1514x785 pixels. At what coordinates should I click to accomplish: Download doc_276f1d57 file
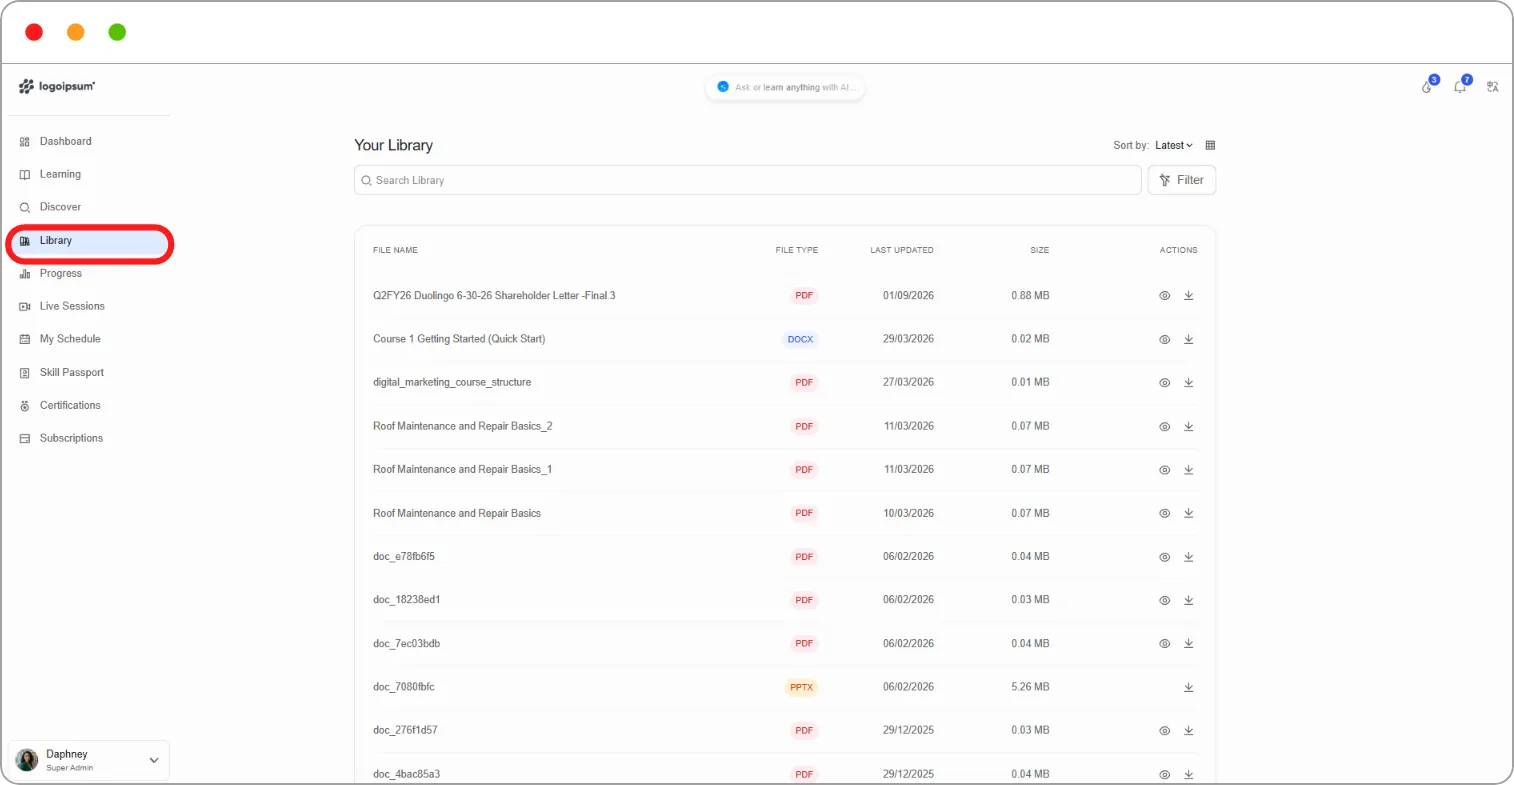tap(1189, 731)
